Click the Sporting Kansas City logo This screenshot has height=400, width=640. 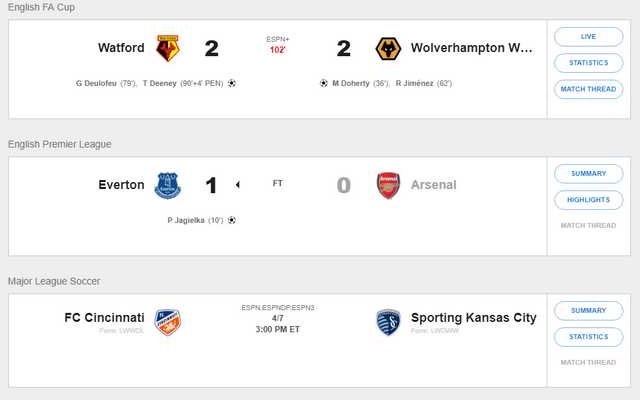pyautogui.click(x=388, y=322)
